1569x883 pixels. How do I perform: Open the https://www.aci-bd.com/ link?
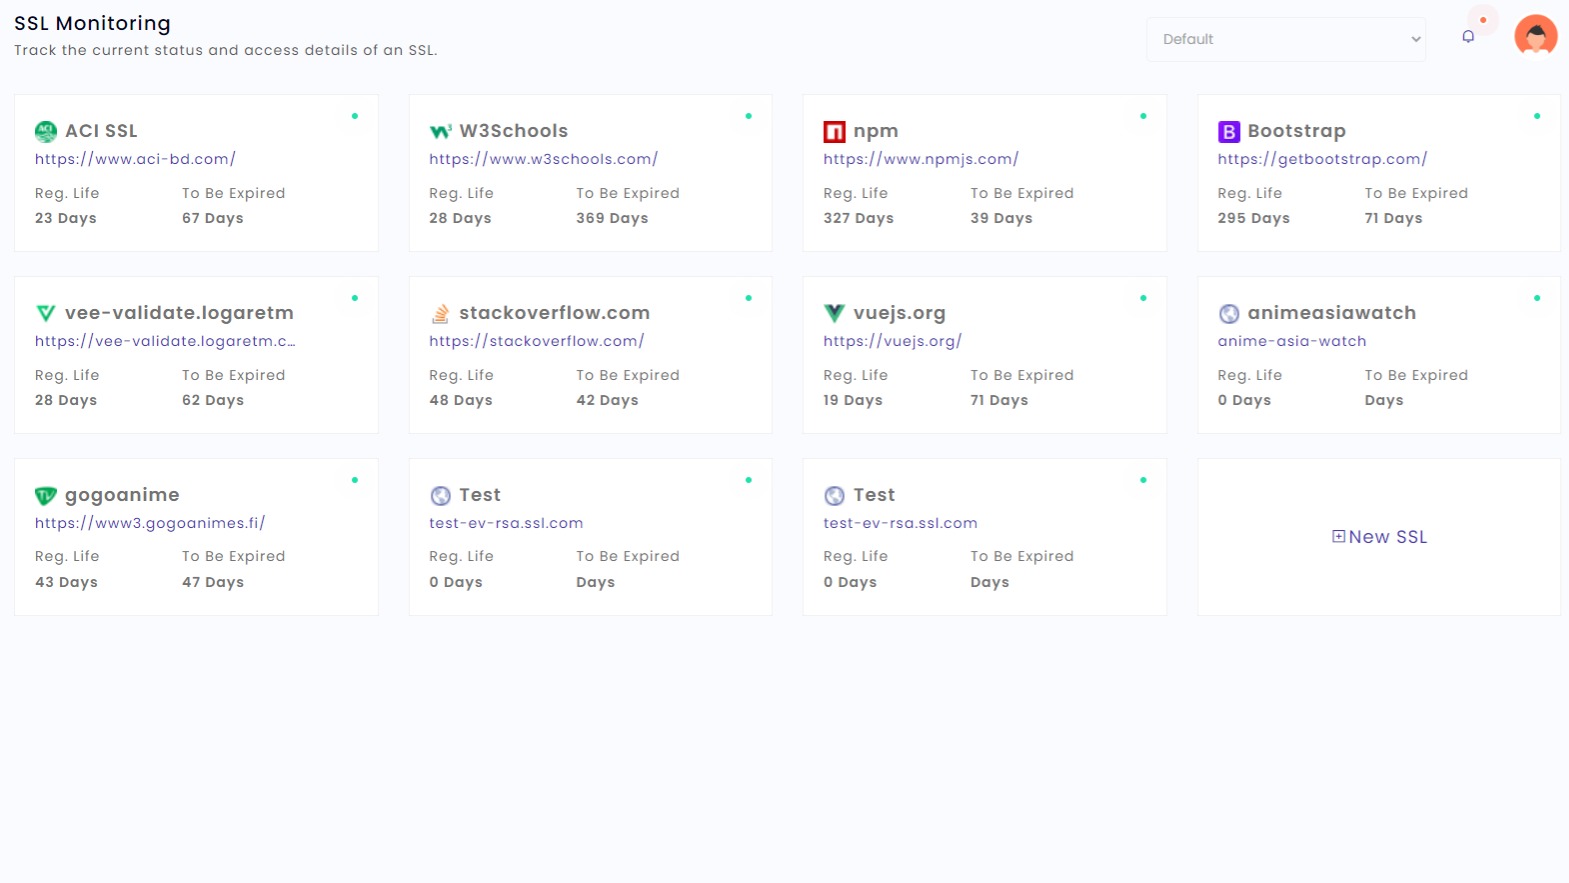click(135, 159)
